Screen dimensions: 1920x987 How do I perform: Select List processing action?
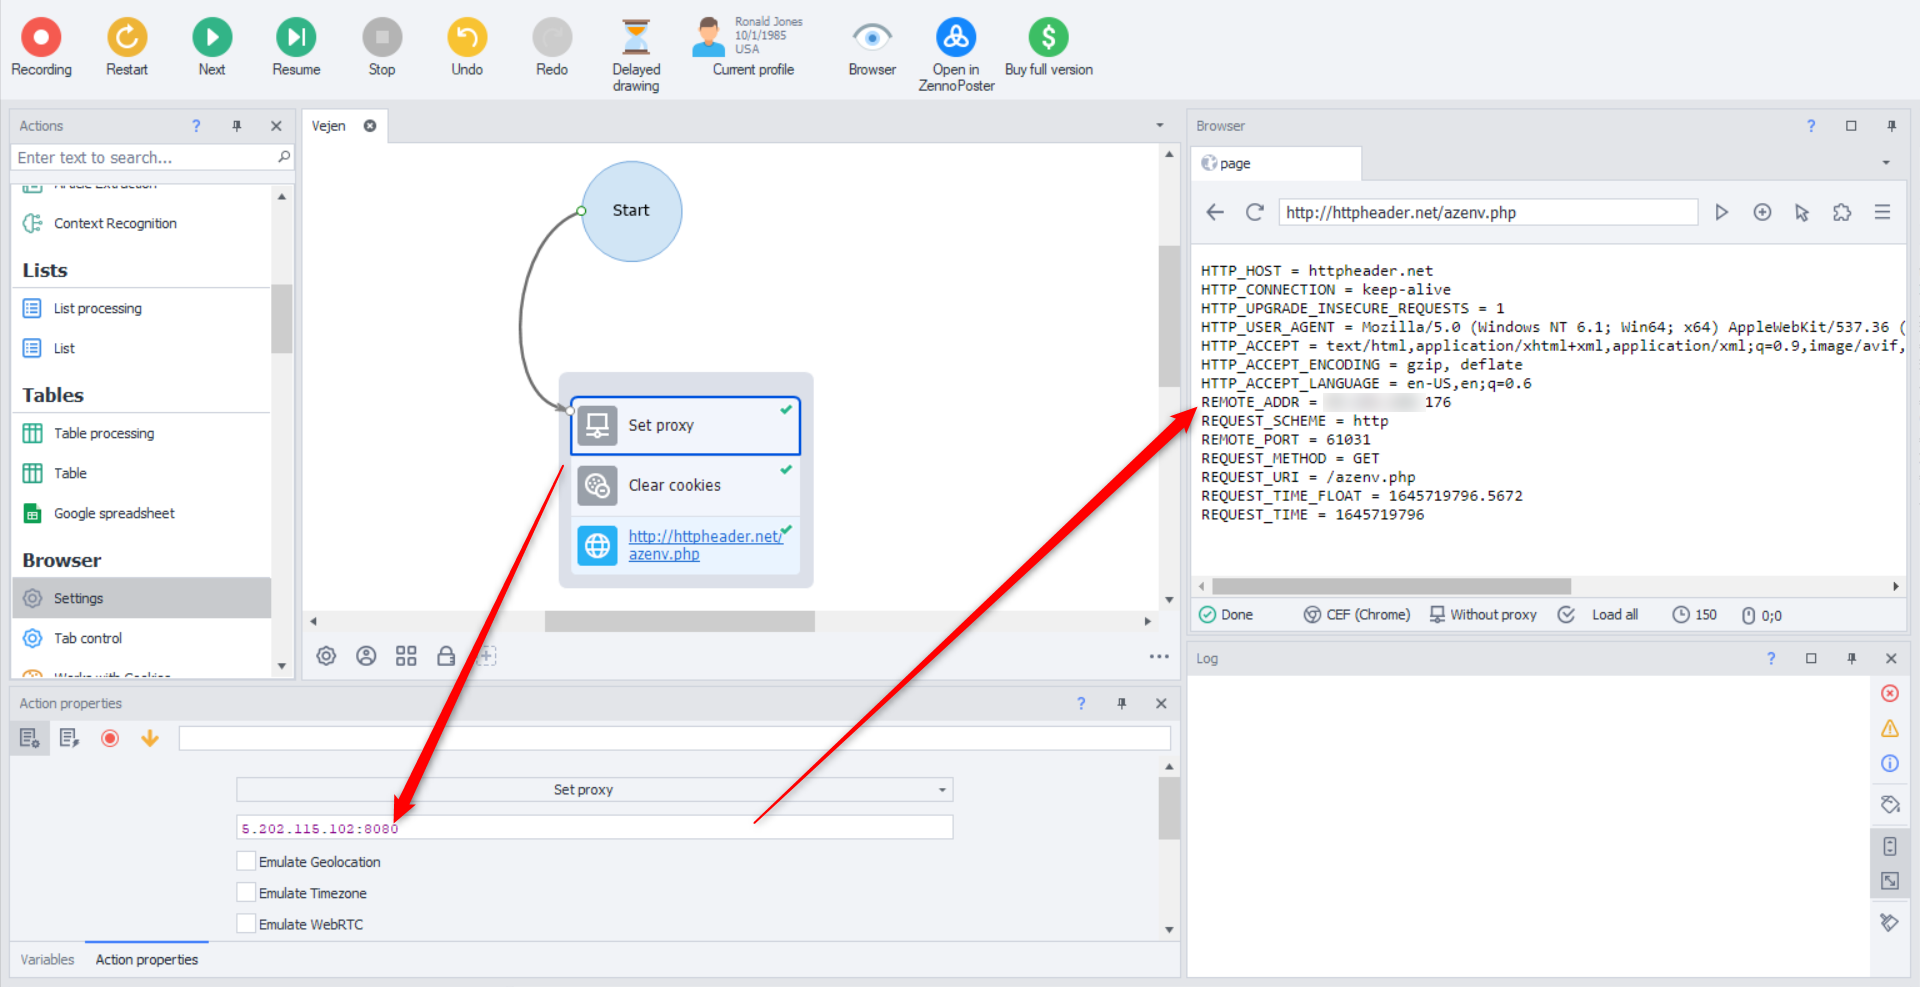pyautogui.click(x=98, y=308)
